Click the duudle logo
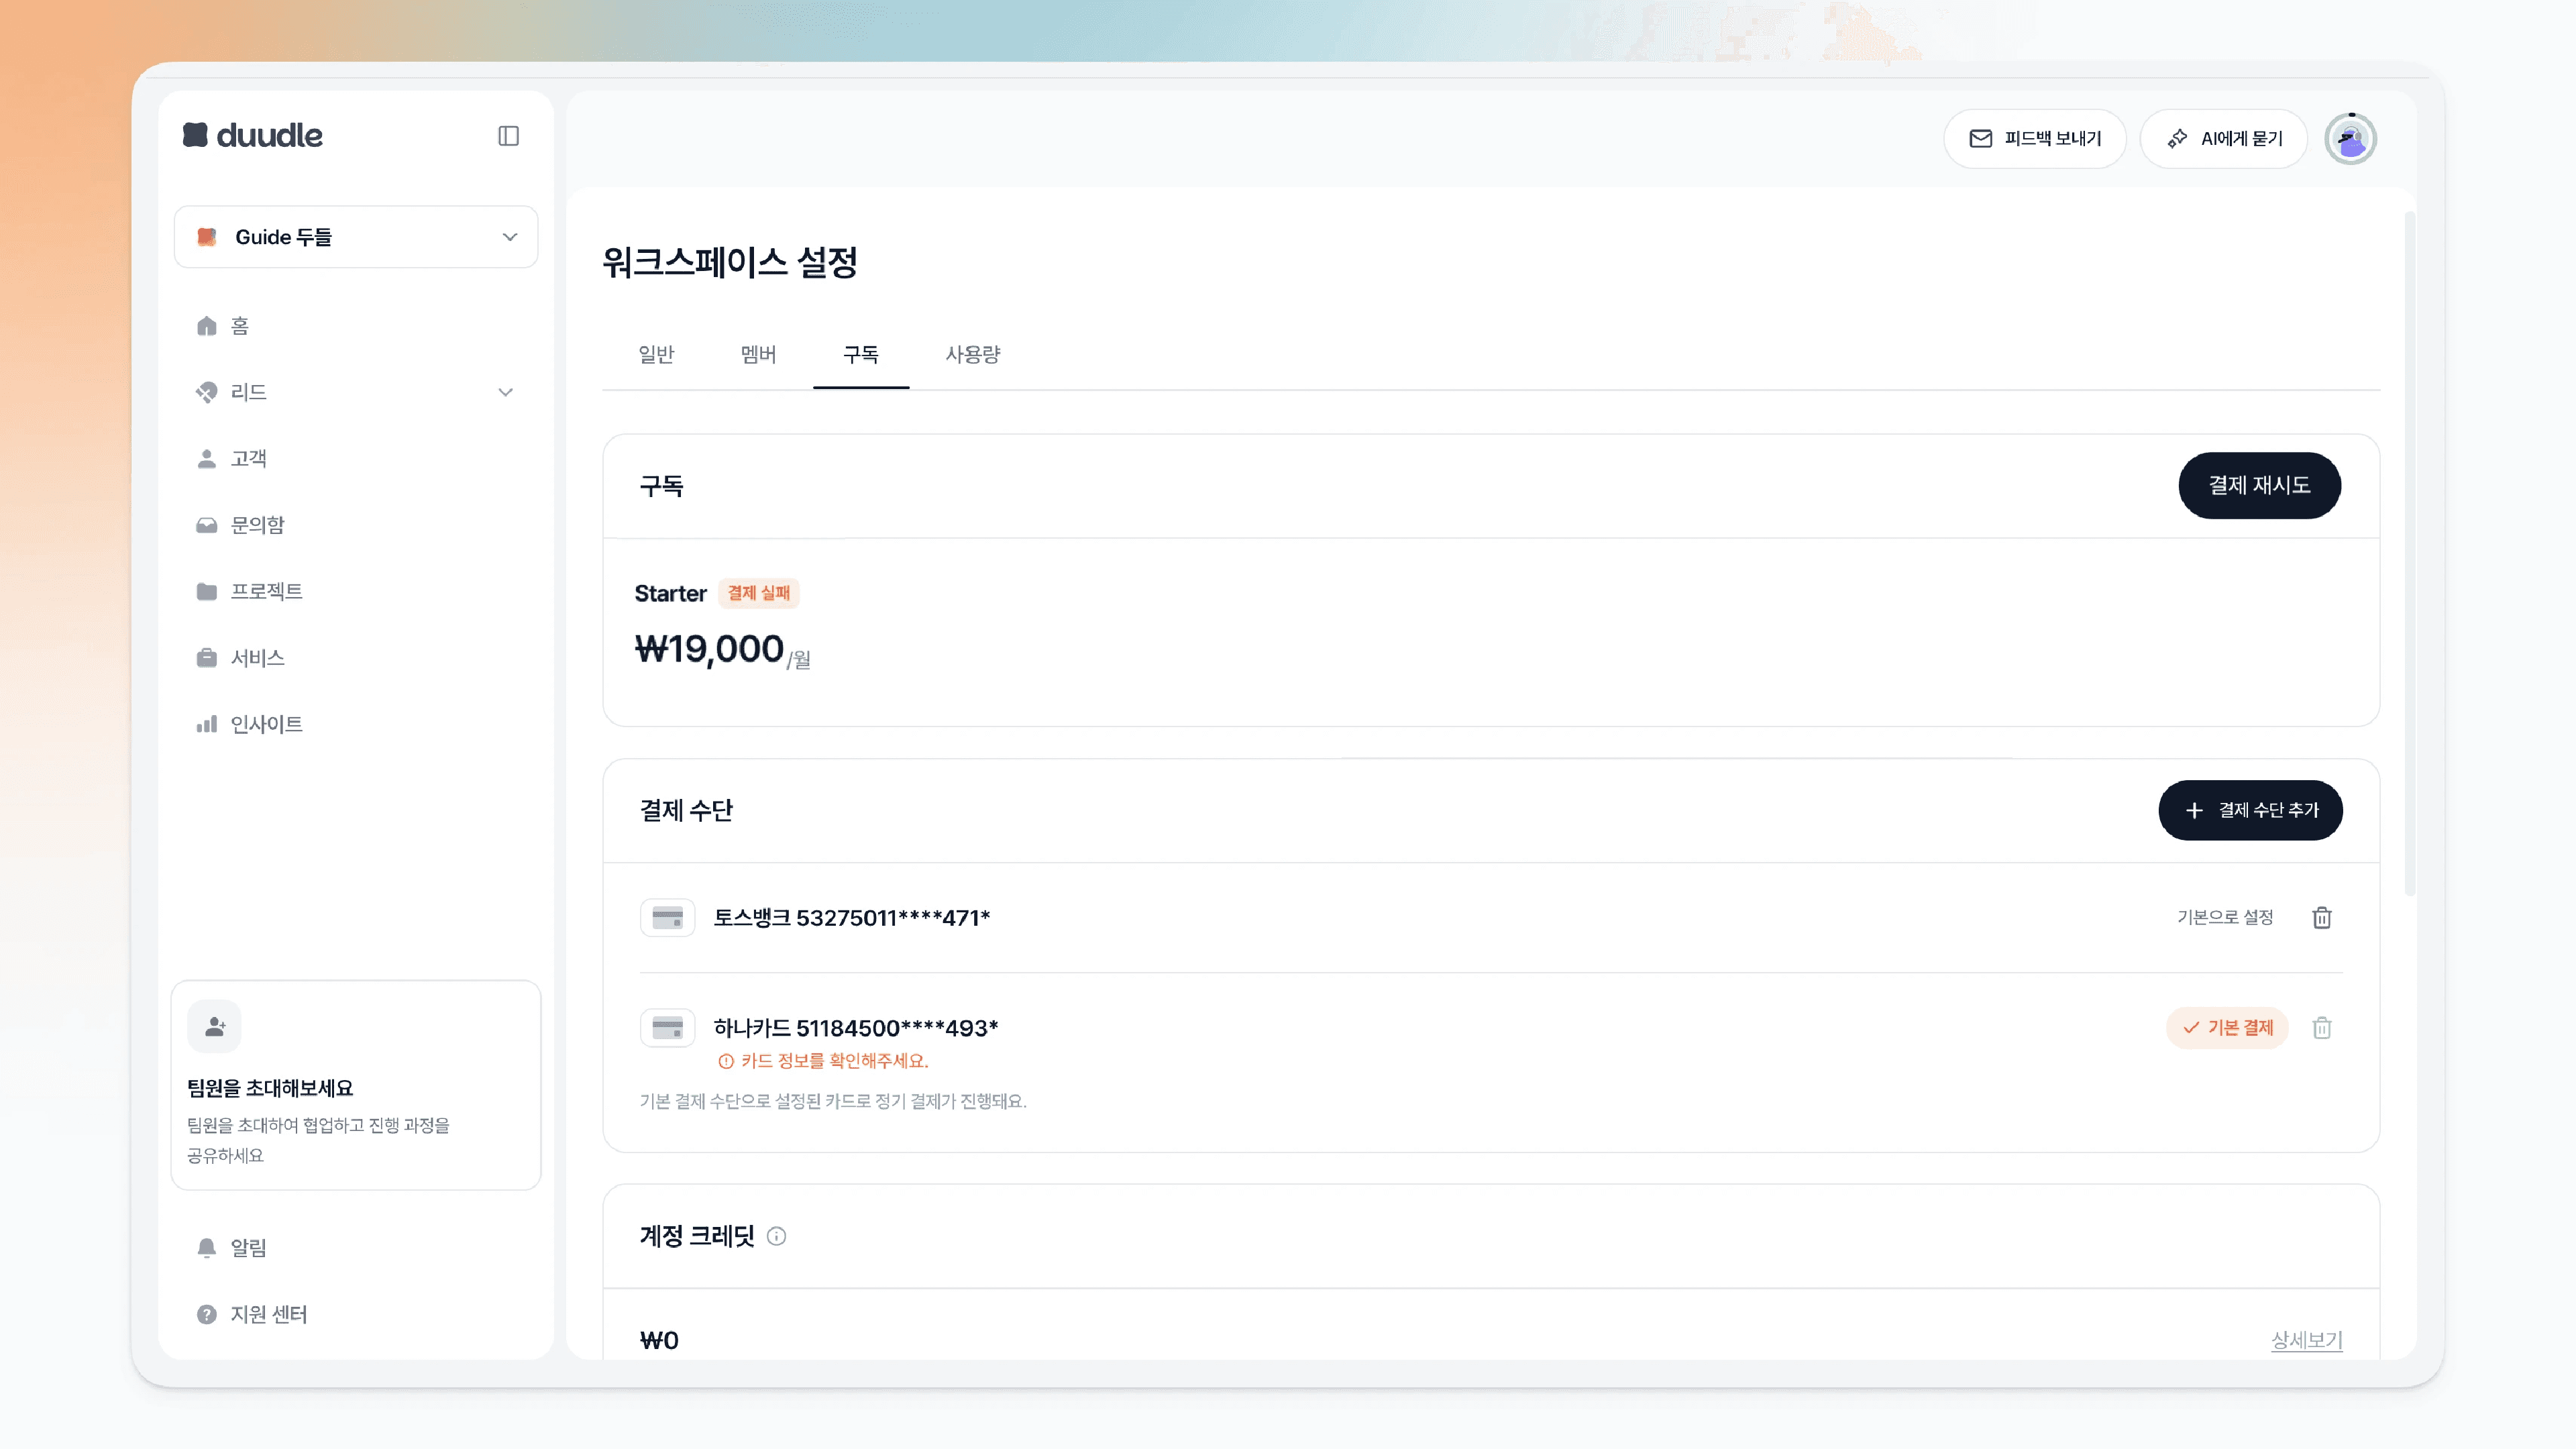 pyautogui.click(x=252, y=135)
